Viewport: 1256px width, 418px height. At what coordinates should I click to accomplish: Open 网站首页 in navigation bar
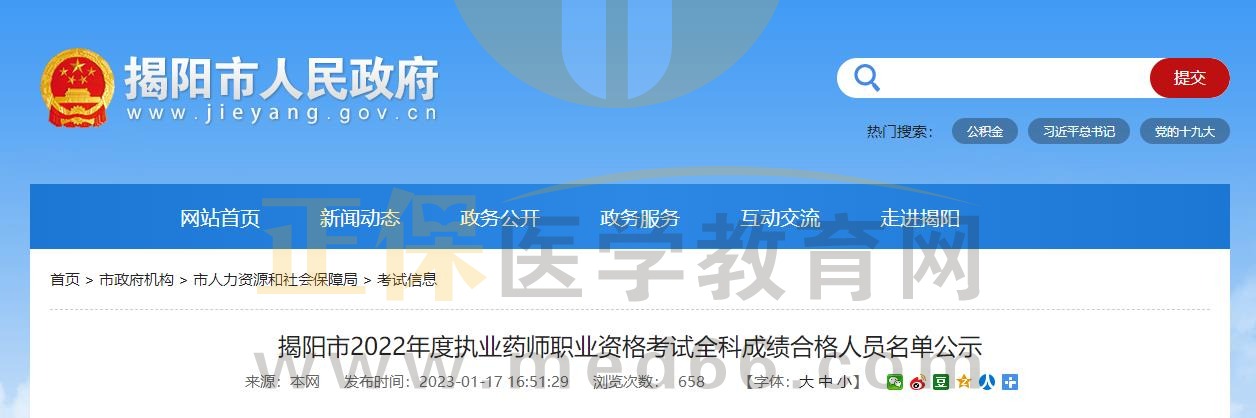pos(220,218)
